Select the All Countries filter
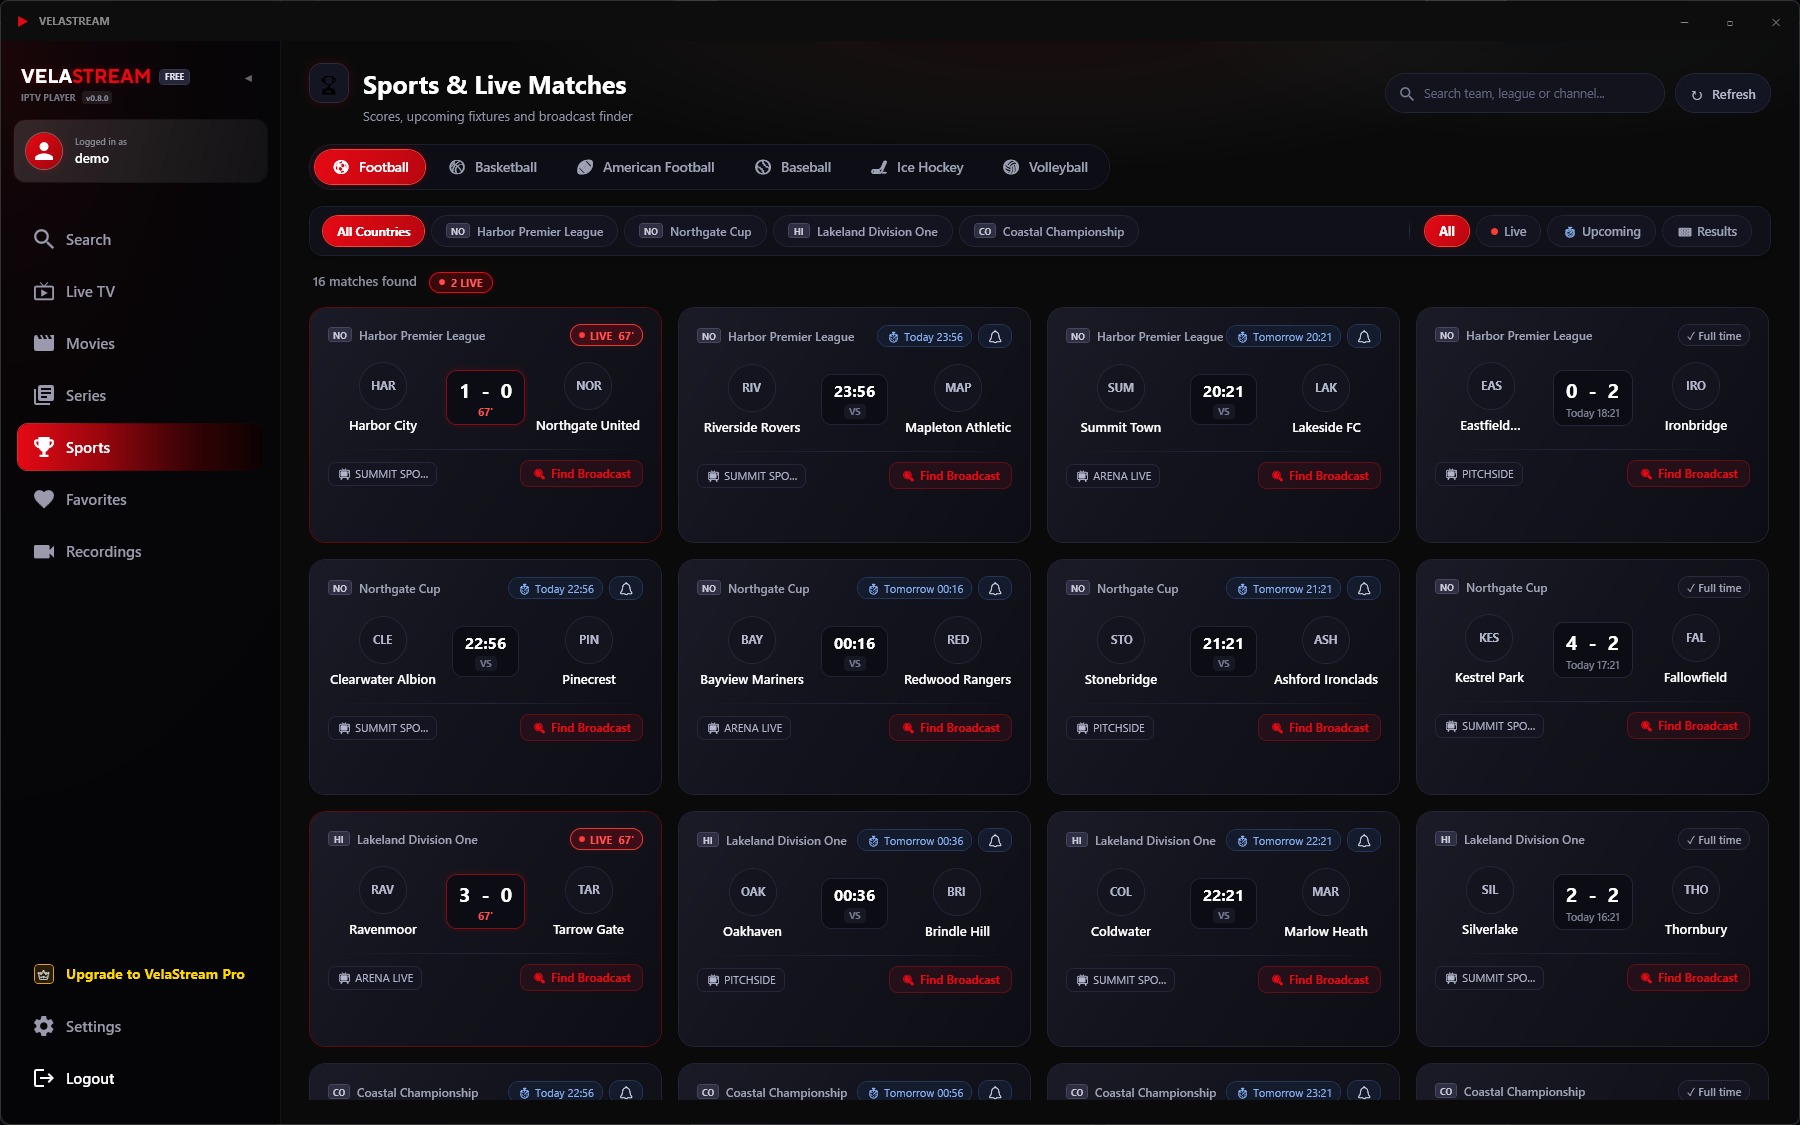 tap(373, 231)
